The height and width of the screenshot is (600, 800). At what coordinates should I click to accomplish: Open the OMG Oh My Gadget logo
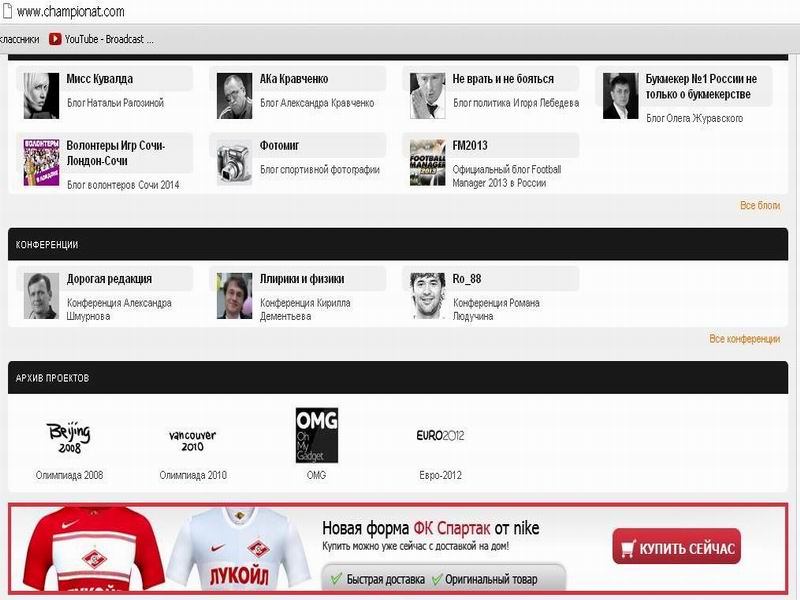pos(317,435)
